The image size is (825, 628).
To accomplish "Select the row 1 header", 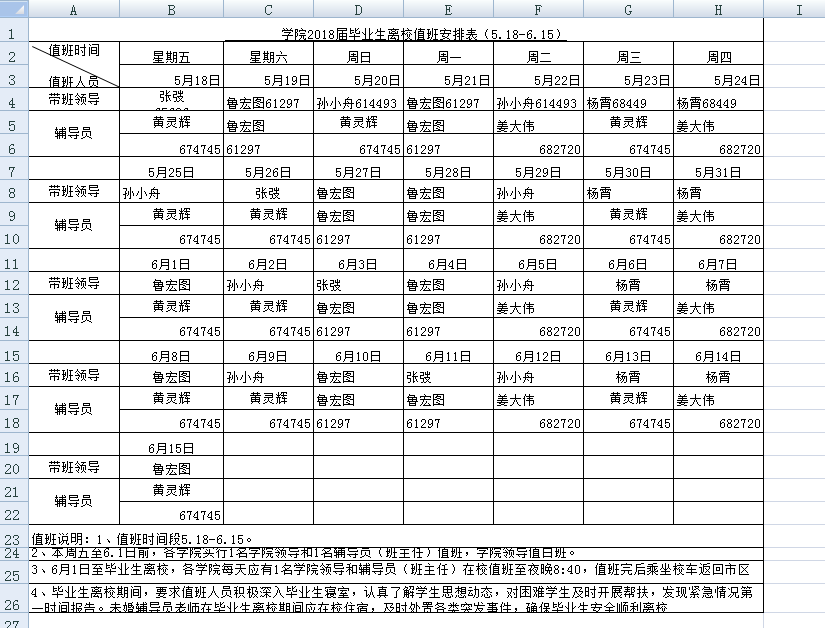I will (x=15, y=33).
